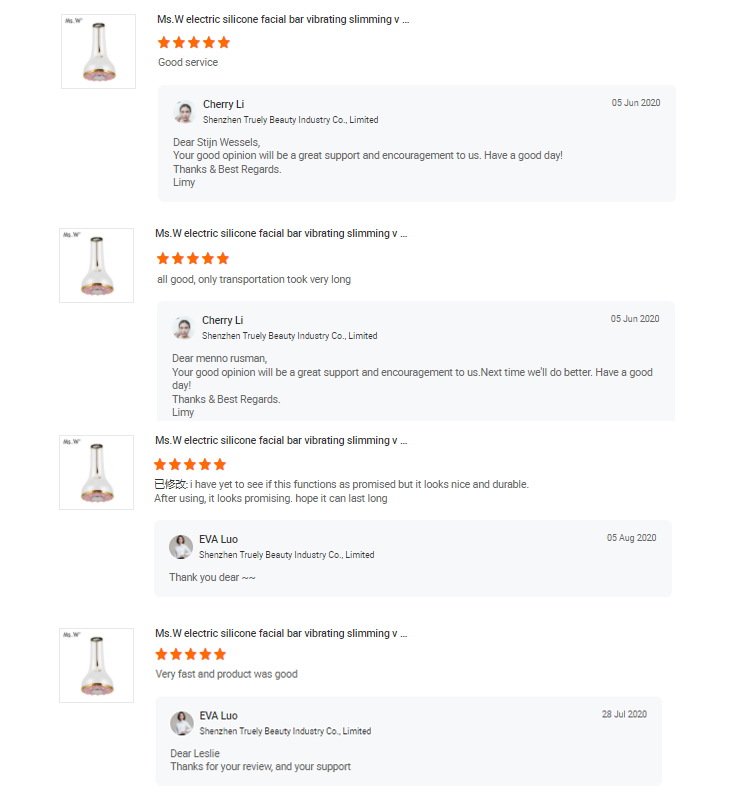750x800 pixels.
Task: Click company name in 'Dear menno rusman' reply
Action: coord(289,336)
